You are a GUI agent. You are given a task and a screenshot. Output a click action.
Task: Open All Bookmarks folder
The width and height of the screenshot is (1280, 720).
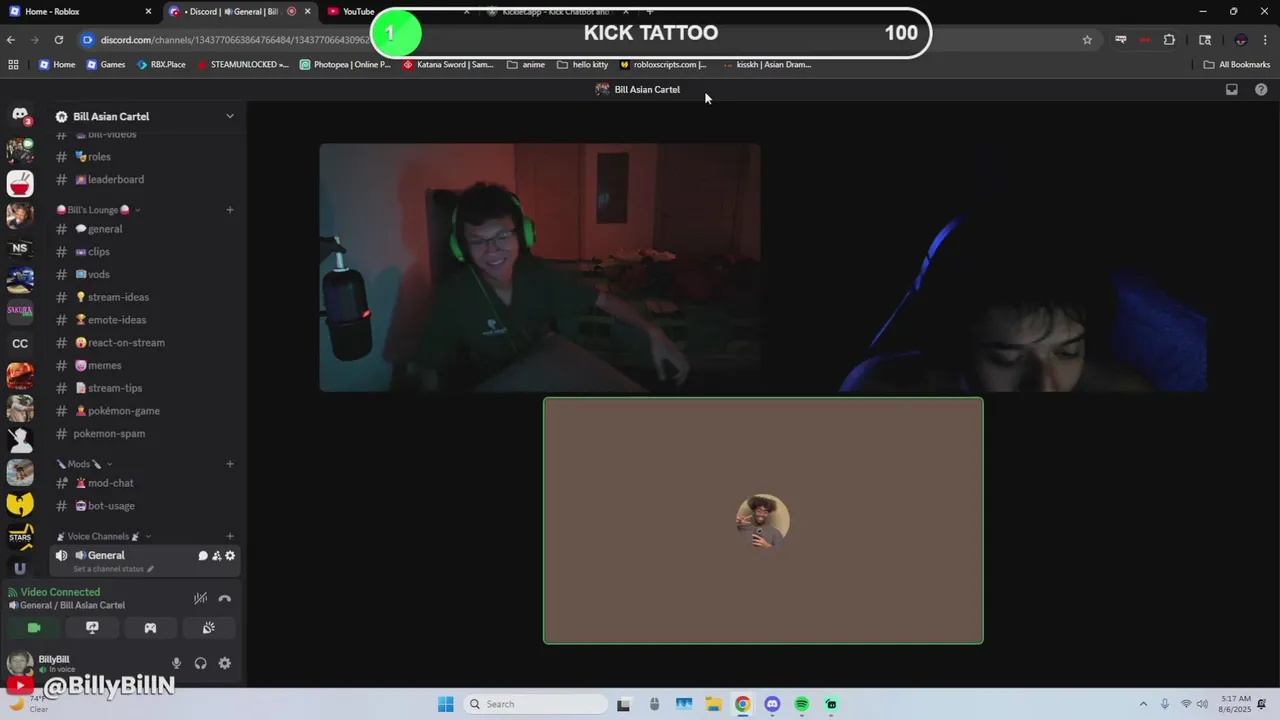[x=1237, y=64]
